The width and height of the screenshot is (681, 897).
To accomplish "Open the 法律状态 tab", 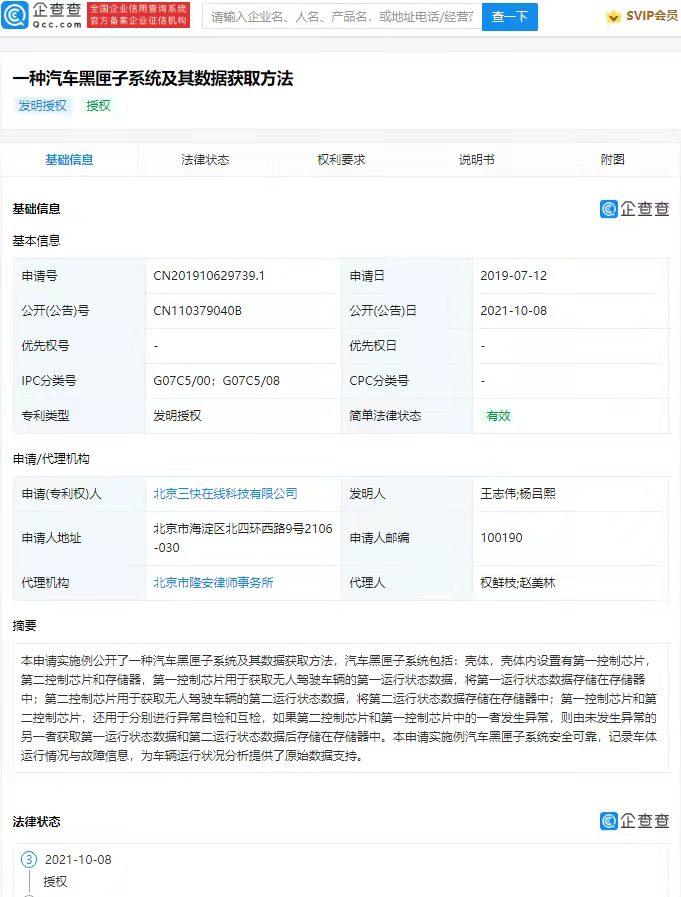I will pos(205,160).
